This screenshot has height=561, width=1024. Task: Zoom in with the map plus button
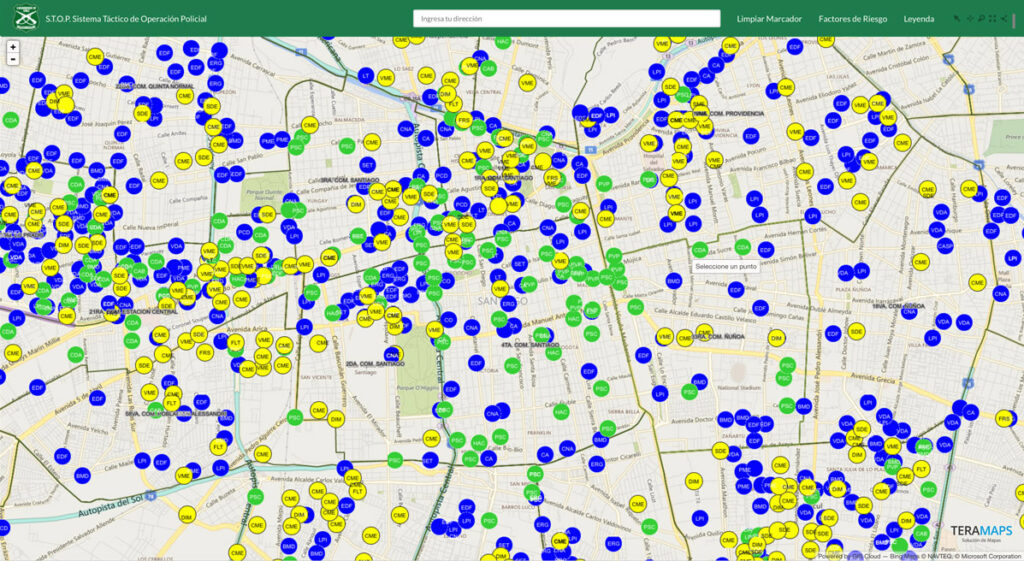pos(12,47)
